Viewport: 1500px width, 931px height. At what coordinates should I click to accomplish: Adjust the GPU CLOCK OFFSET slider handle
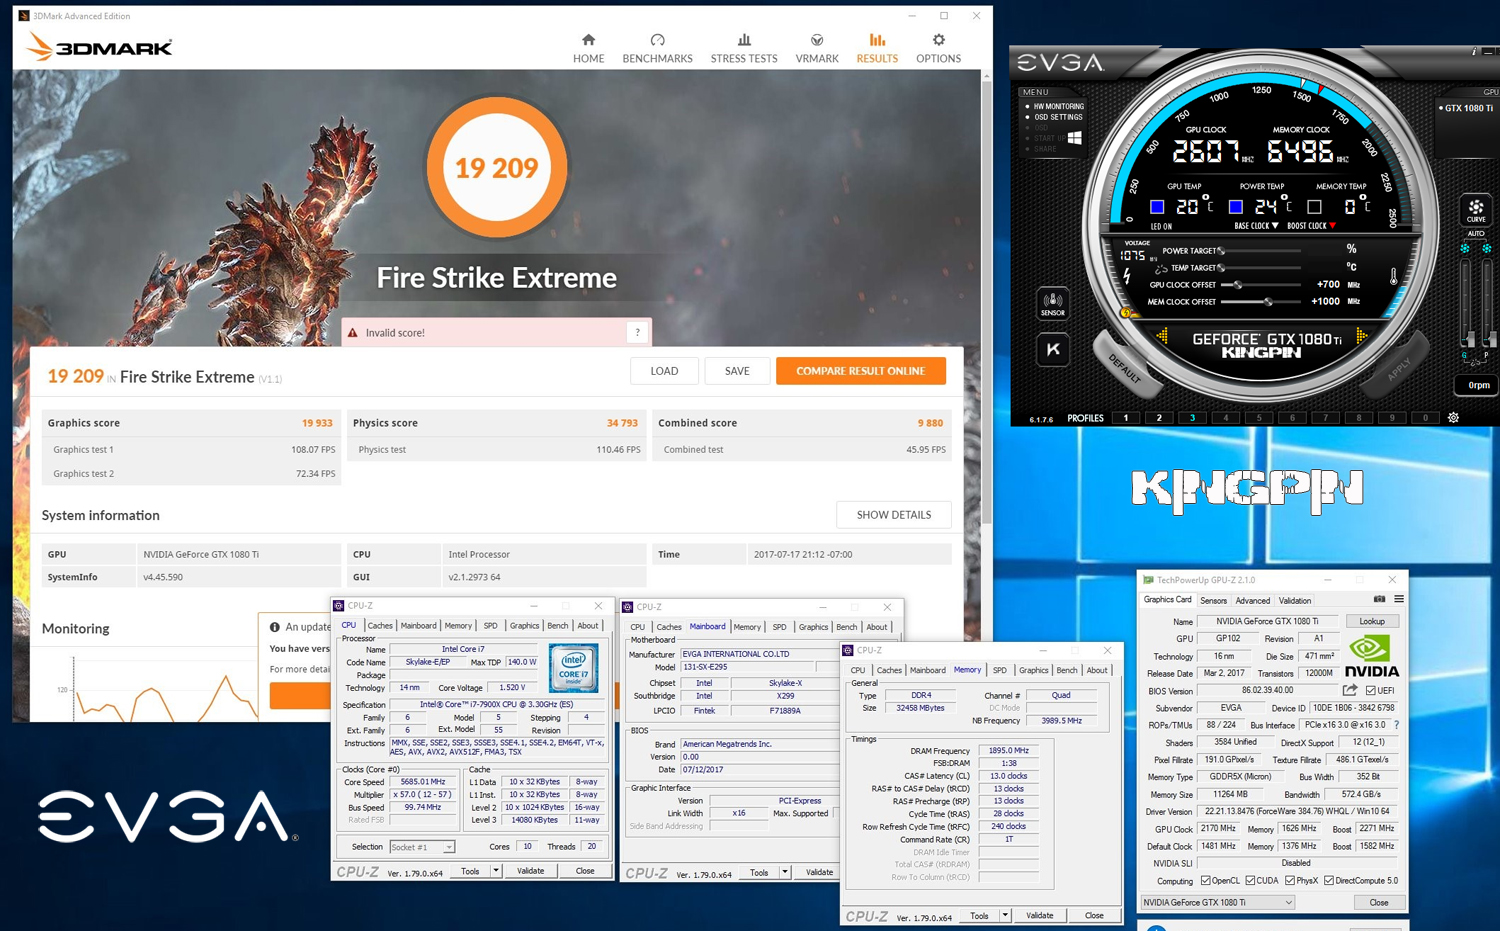1237,285
